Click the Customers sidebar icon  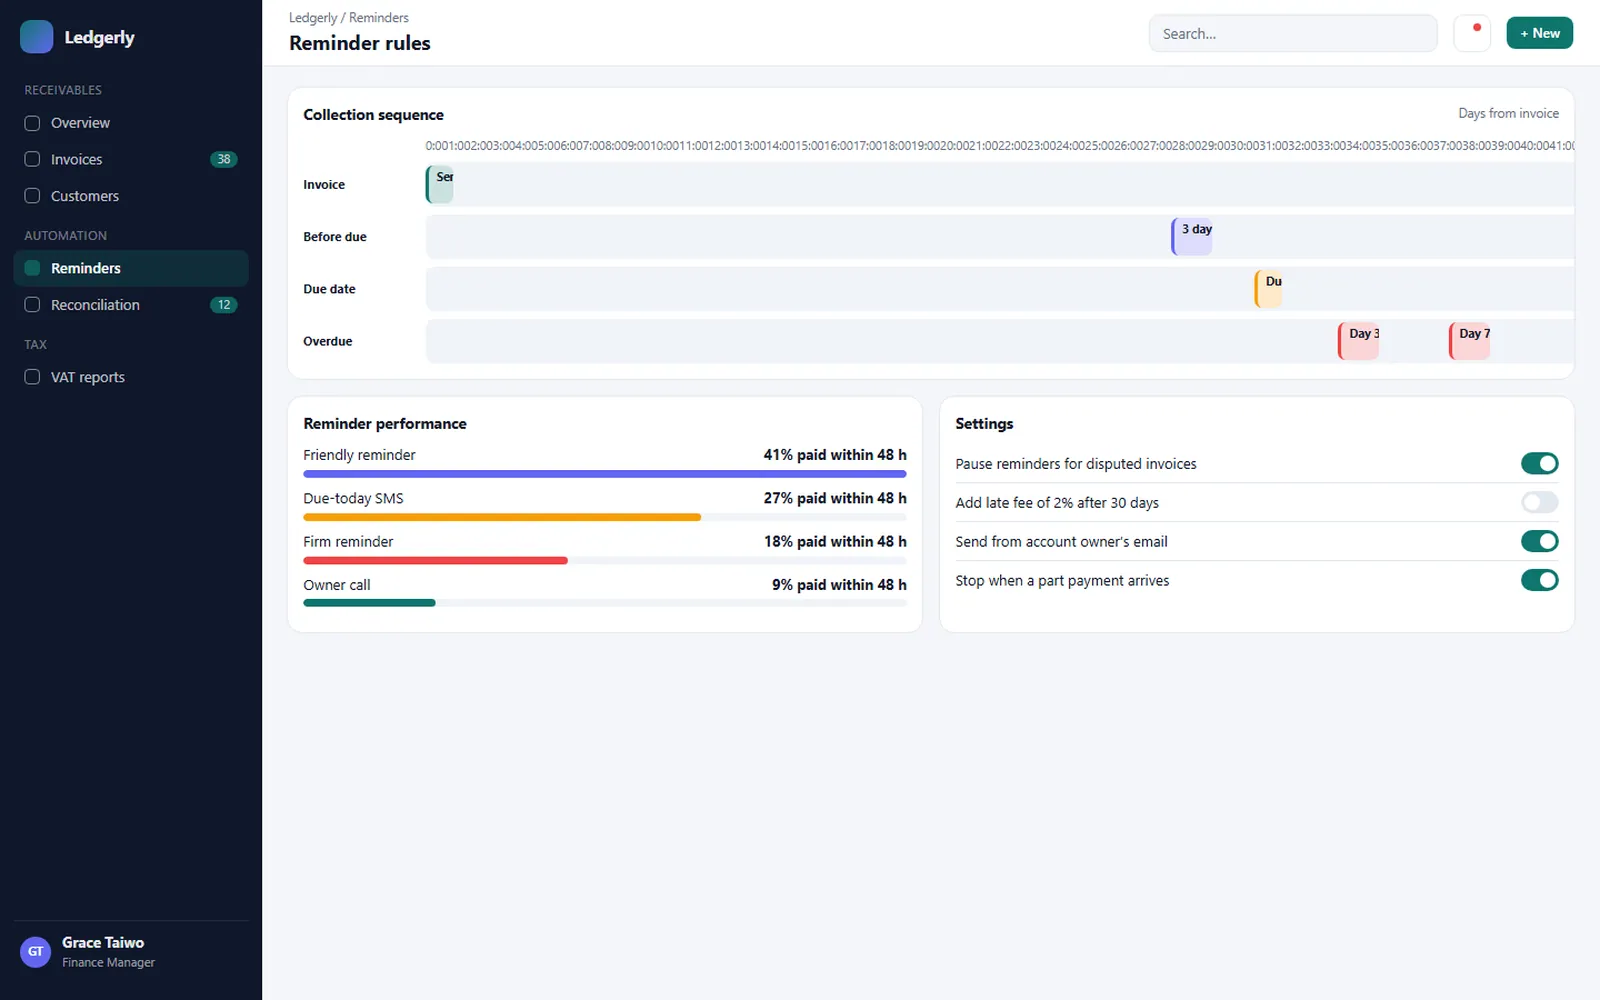click(32, 196)
